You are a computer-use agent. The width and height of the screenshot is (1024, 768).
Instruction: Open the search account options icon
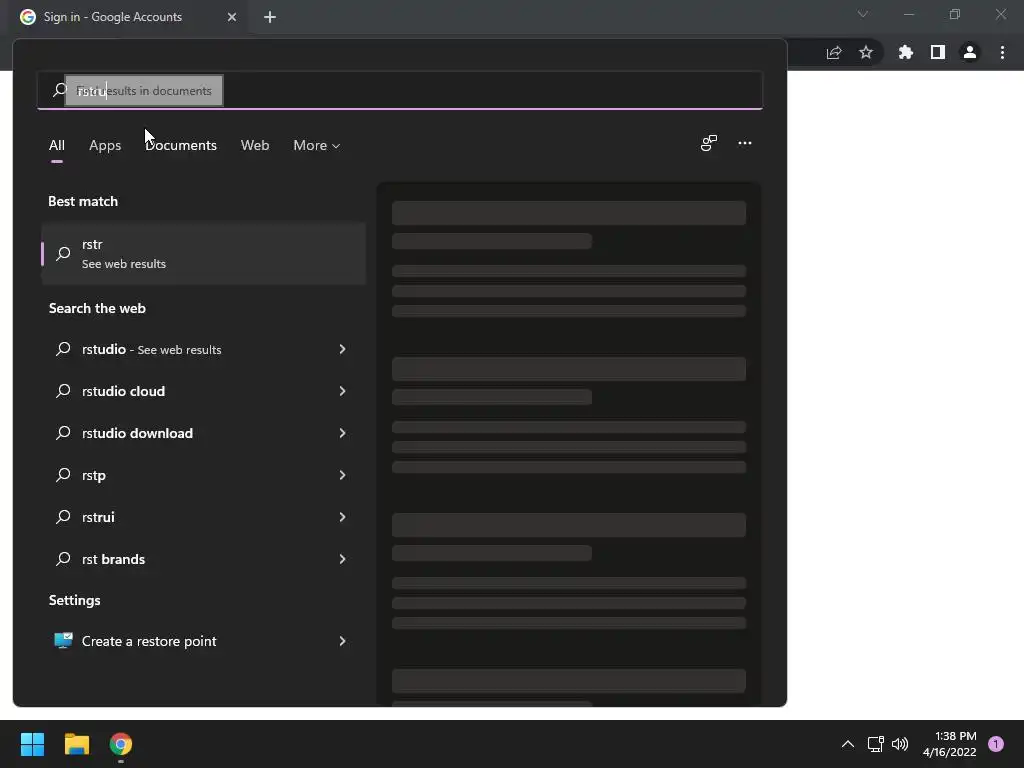[x=709, y=143]
